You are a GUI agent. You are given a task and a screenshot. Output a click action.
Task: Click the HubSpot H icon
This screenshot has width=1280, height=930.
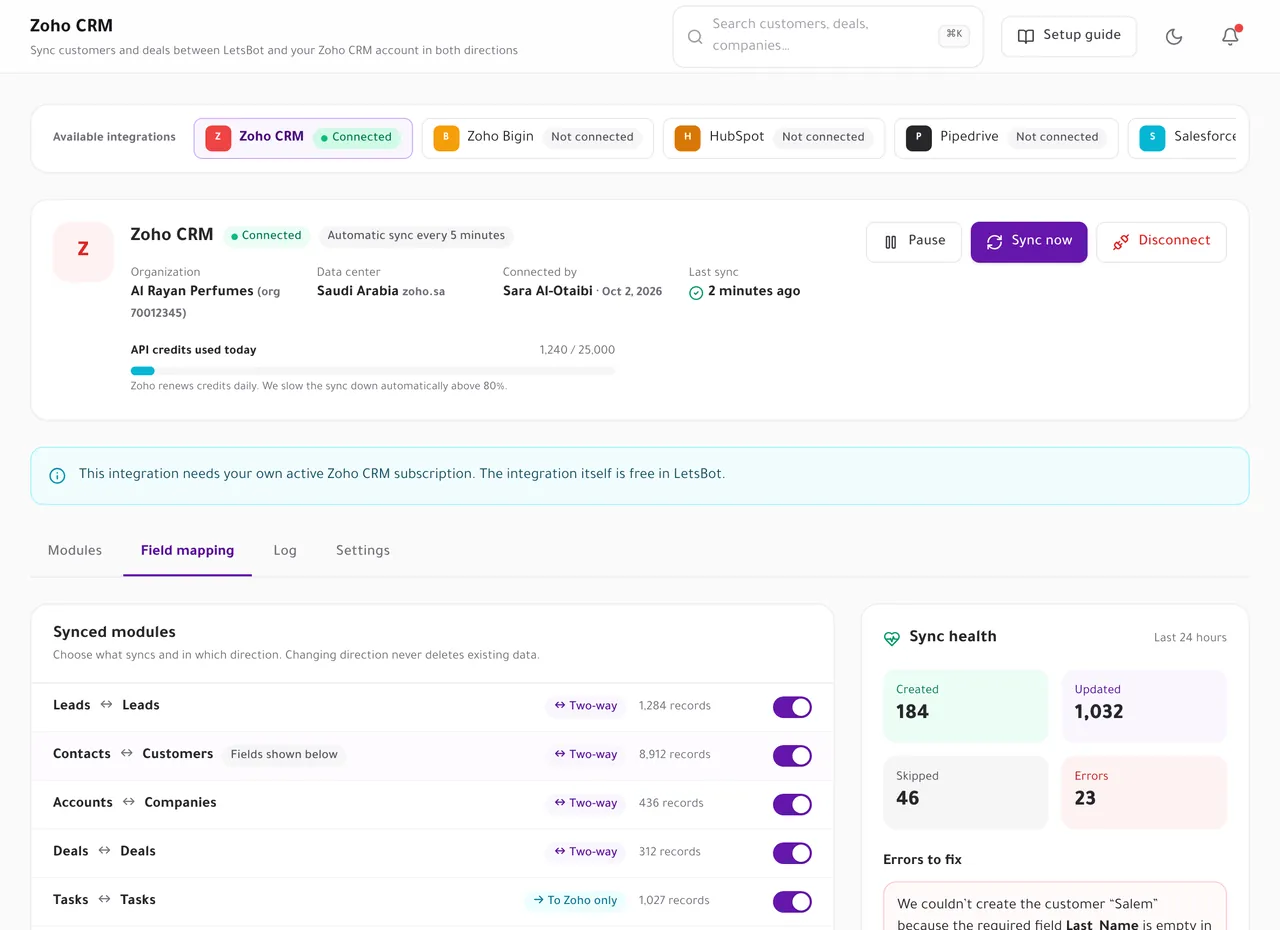[x=687, y=138]
